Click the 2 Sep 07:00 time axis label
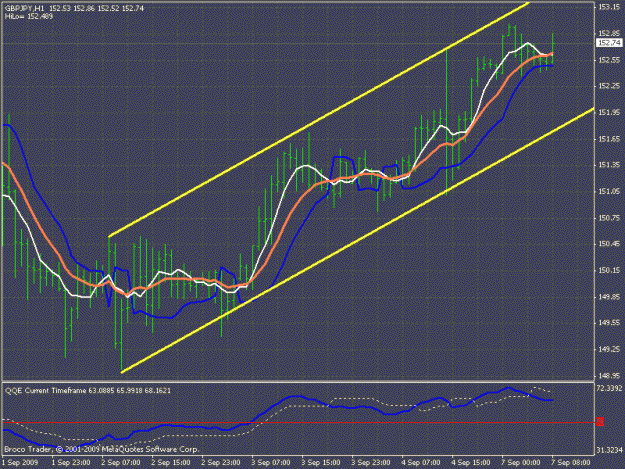Viewport: 625px width, 469px height. (x=121, y=462)
